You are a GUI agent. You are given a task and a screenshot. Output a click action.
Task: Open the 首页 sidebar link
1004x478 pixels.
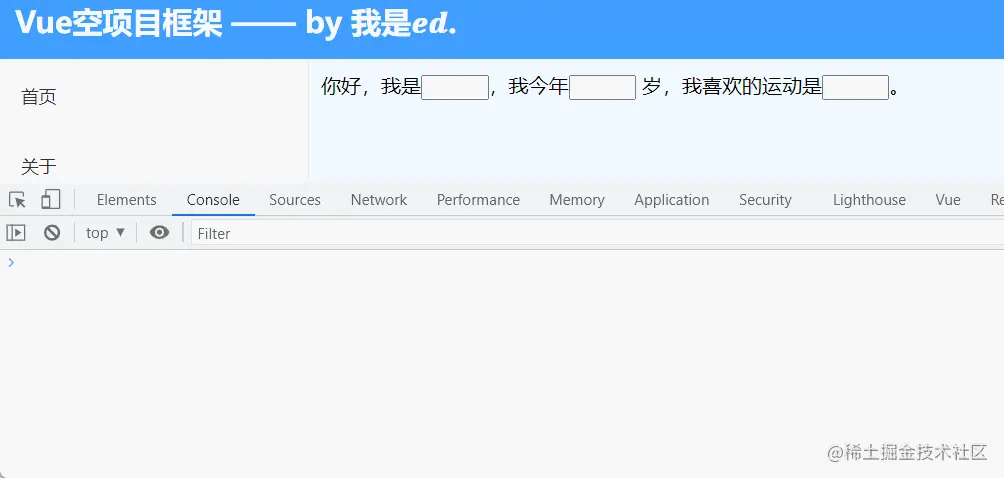pyautogui.click(x=39, y=97)
